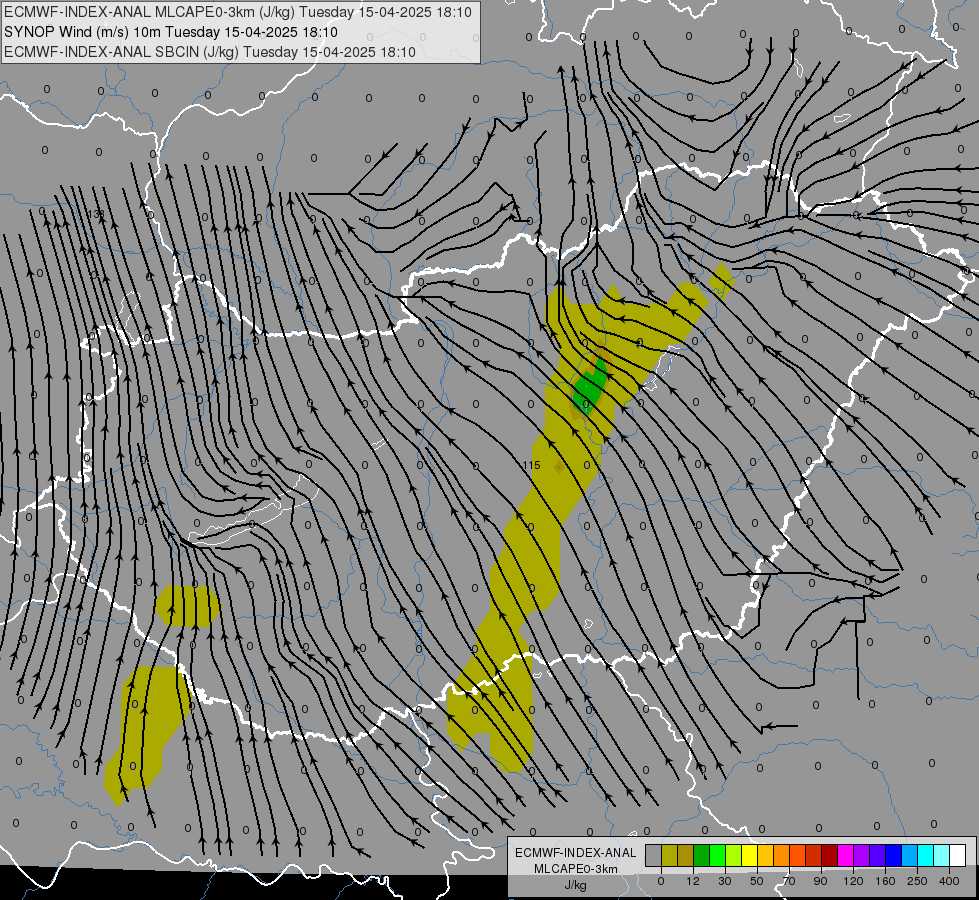Click the legend tick value 400
Image resolution: width=979 pixels, height=900 pixels.
[x=949, y=881]
